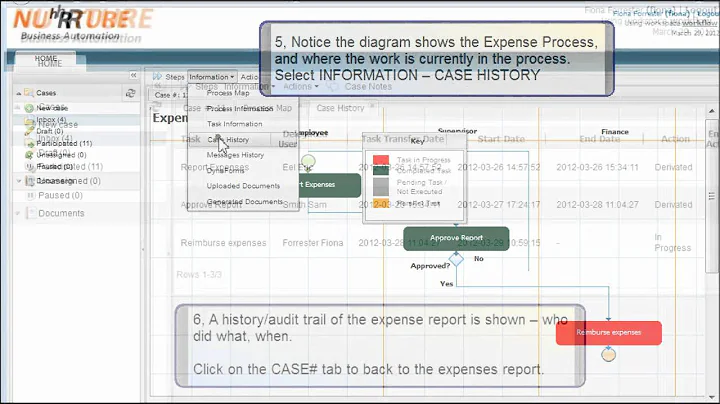
Task: Switch to the Case History tab
Action: coord(340,108)
